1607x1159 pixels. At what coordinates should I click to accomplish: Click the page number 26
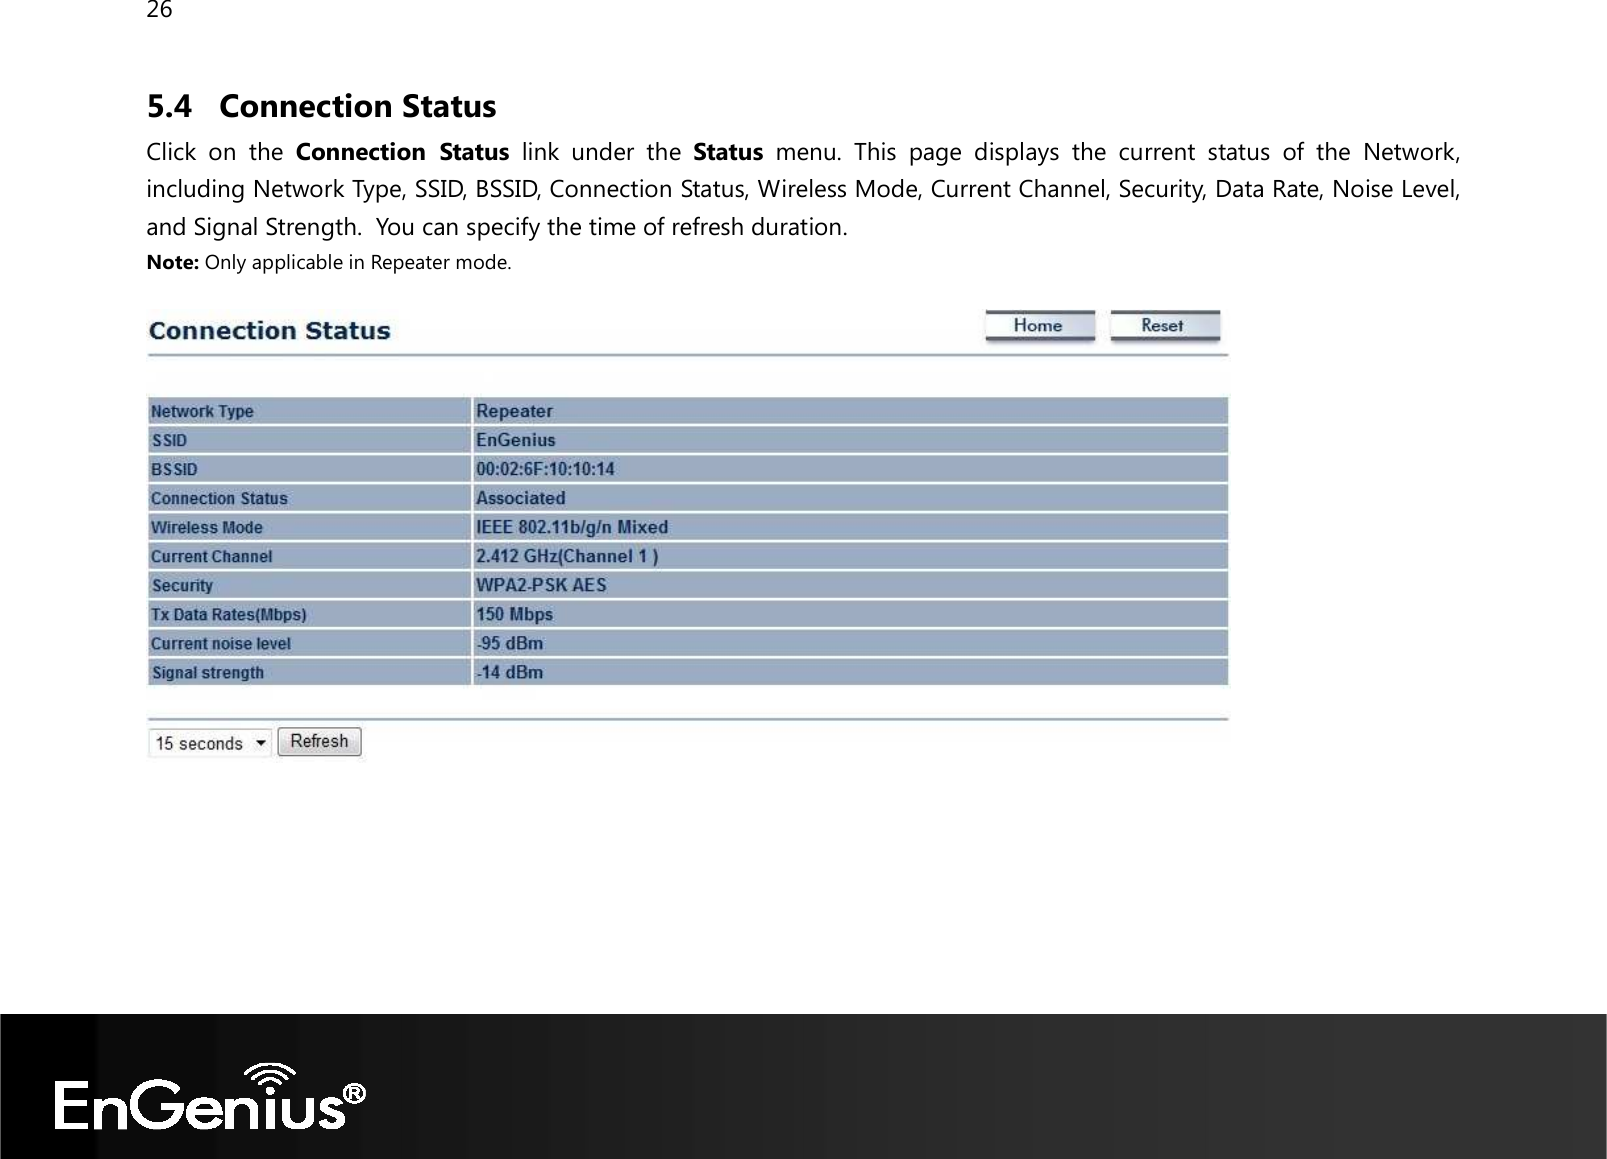click(x=159, y=11)
